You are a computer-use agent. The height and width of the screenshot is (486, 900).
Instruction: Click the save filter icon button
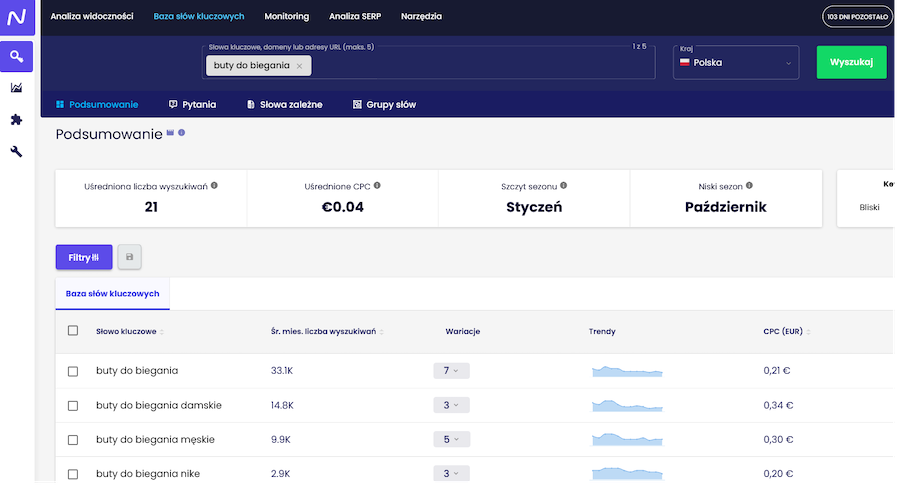click(130, 257)
